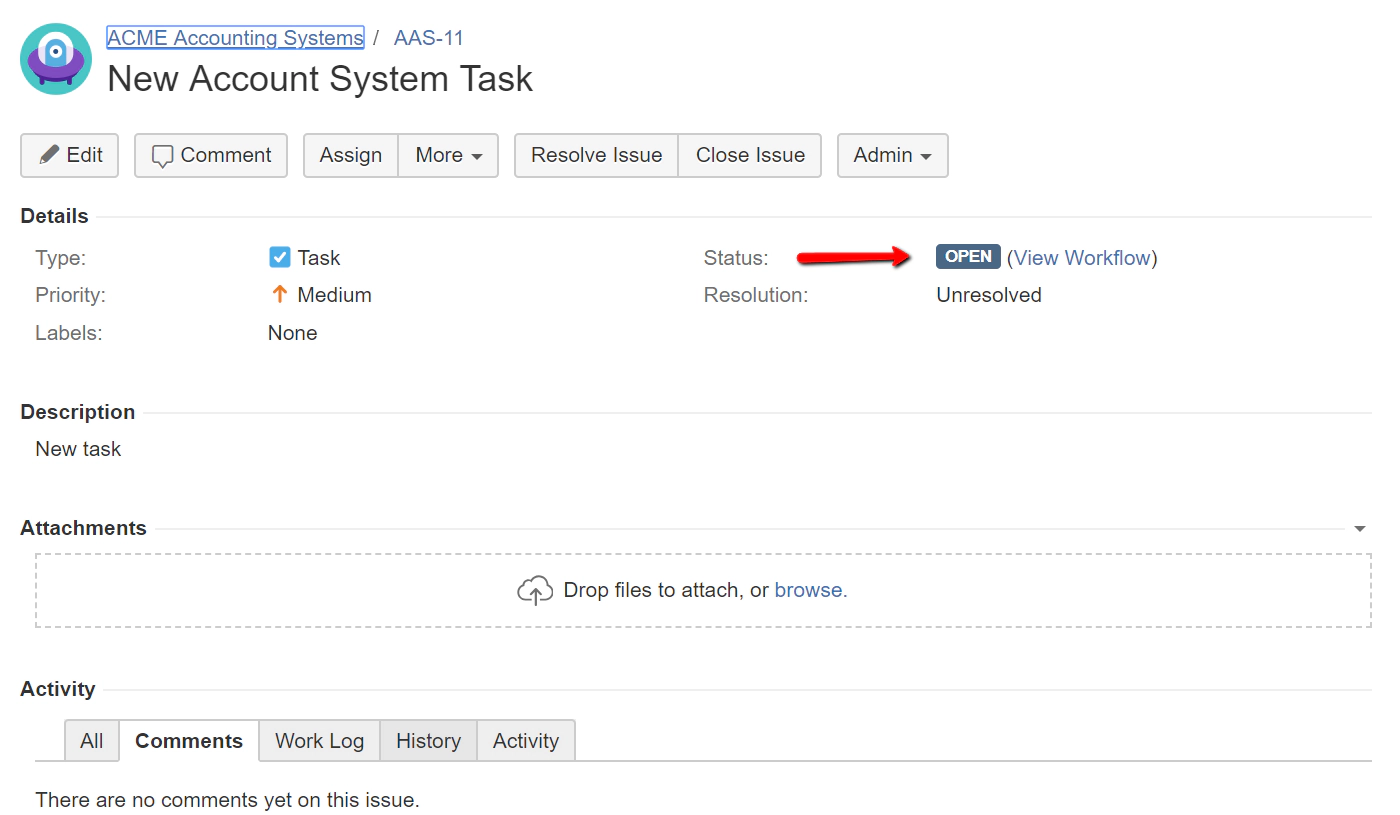Click the speech bubble icon beside Comment

click(x=163, y=155)
